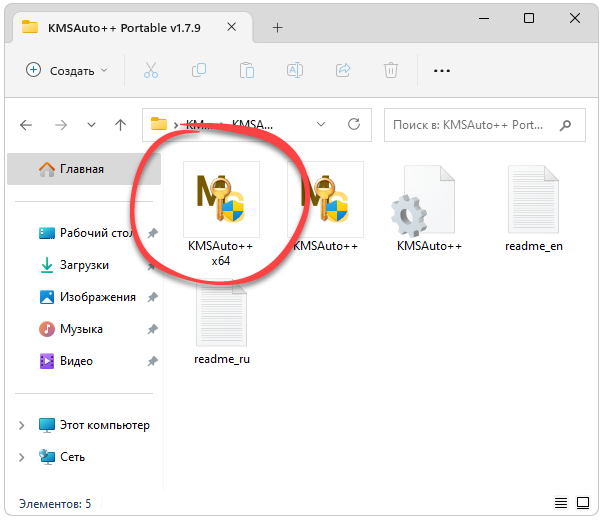Expand address bar history dropdown
604x520 pixels.
coord(321,124)
